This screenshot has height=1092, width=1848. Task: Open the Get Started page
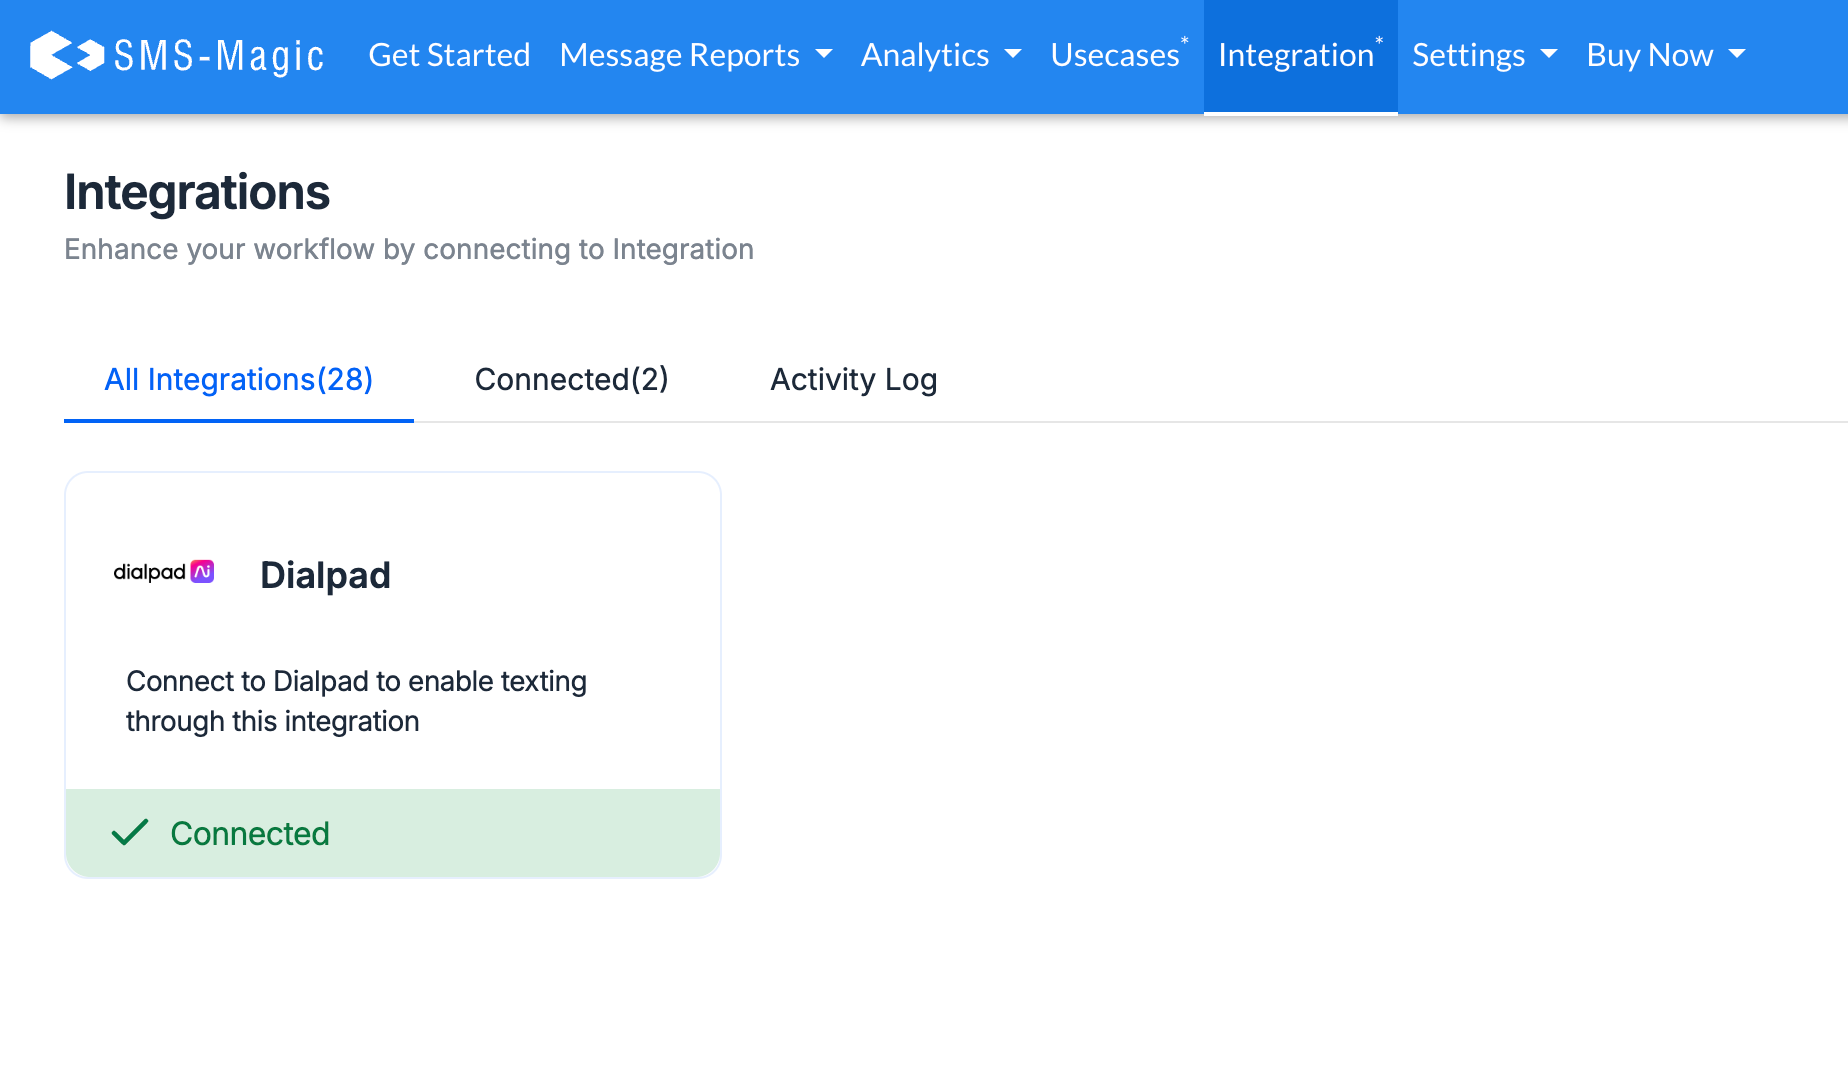pyautogui.click(x=449, y=55)
